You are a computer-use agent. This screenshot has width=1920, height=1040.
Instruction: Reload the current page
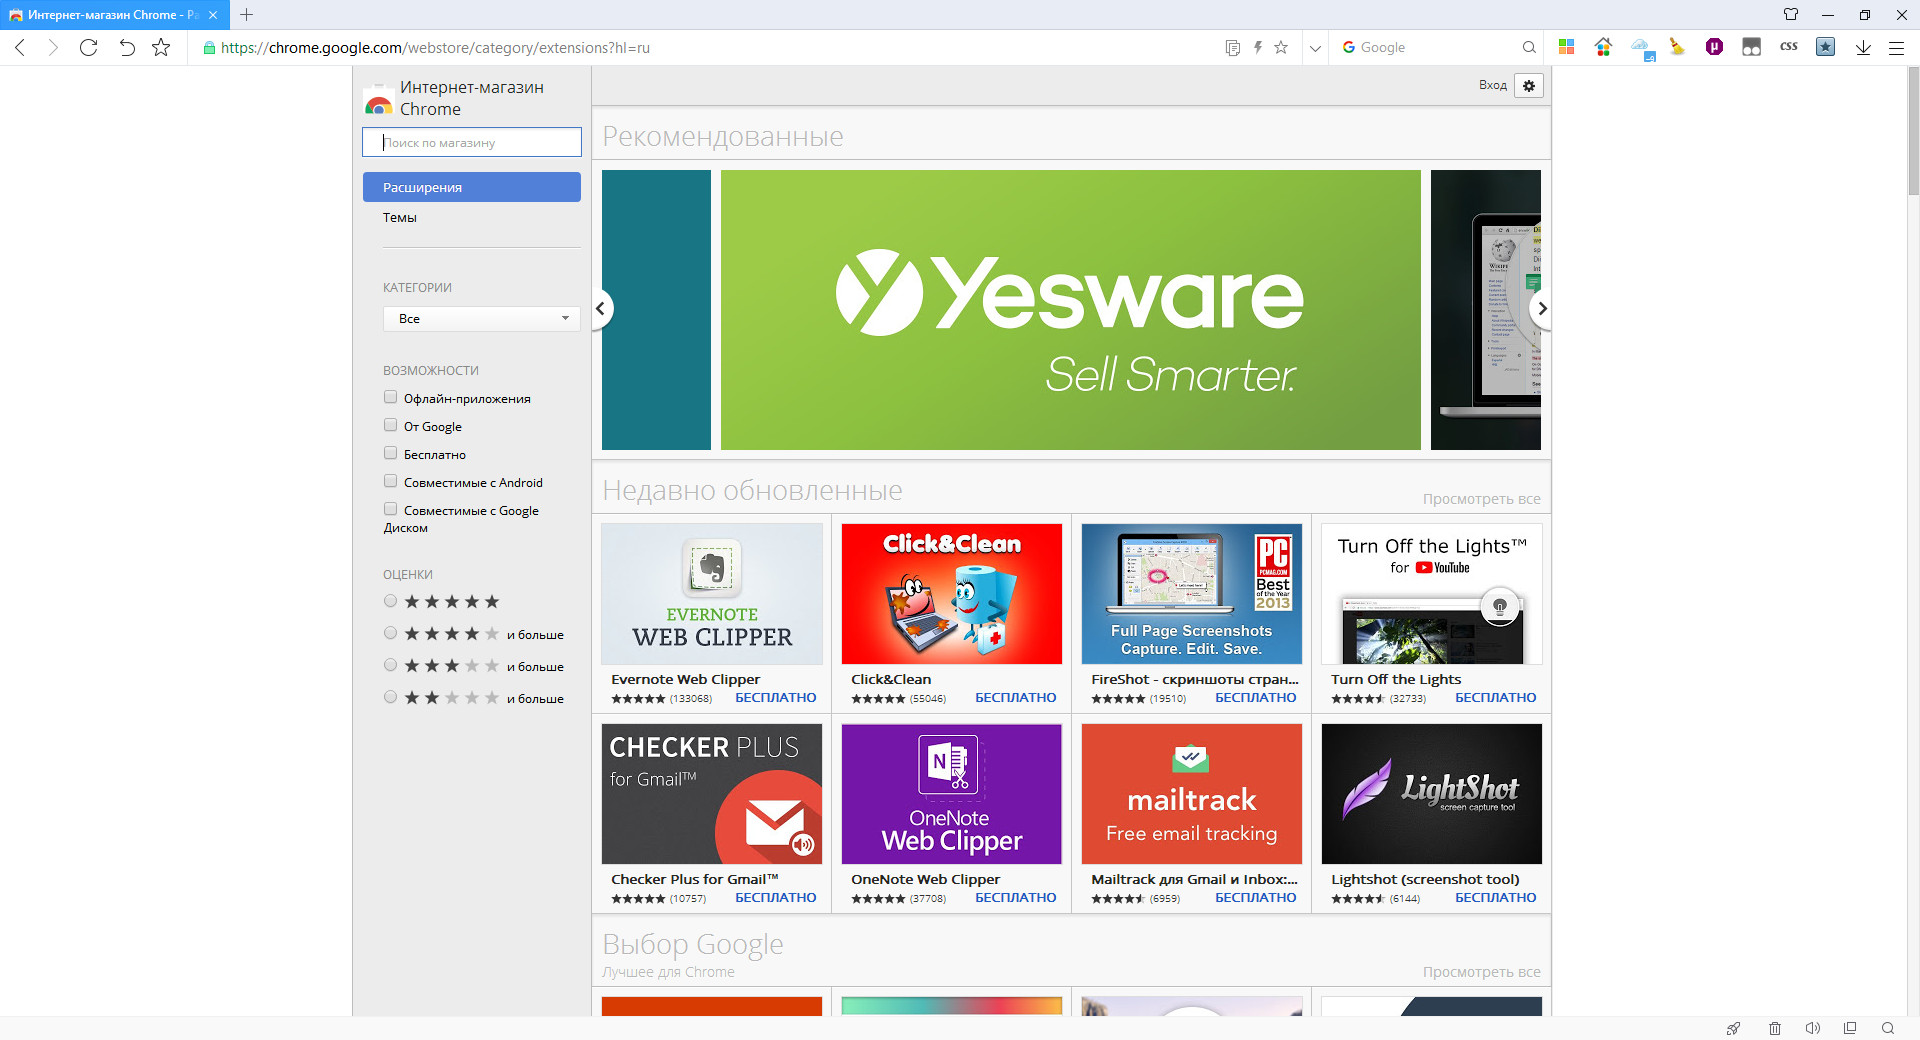coord(88,47)
